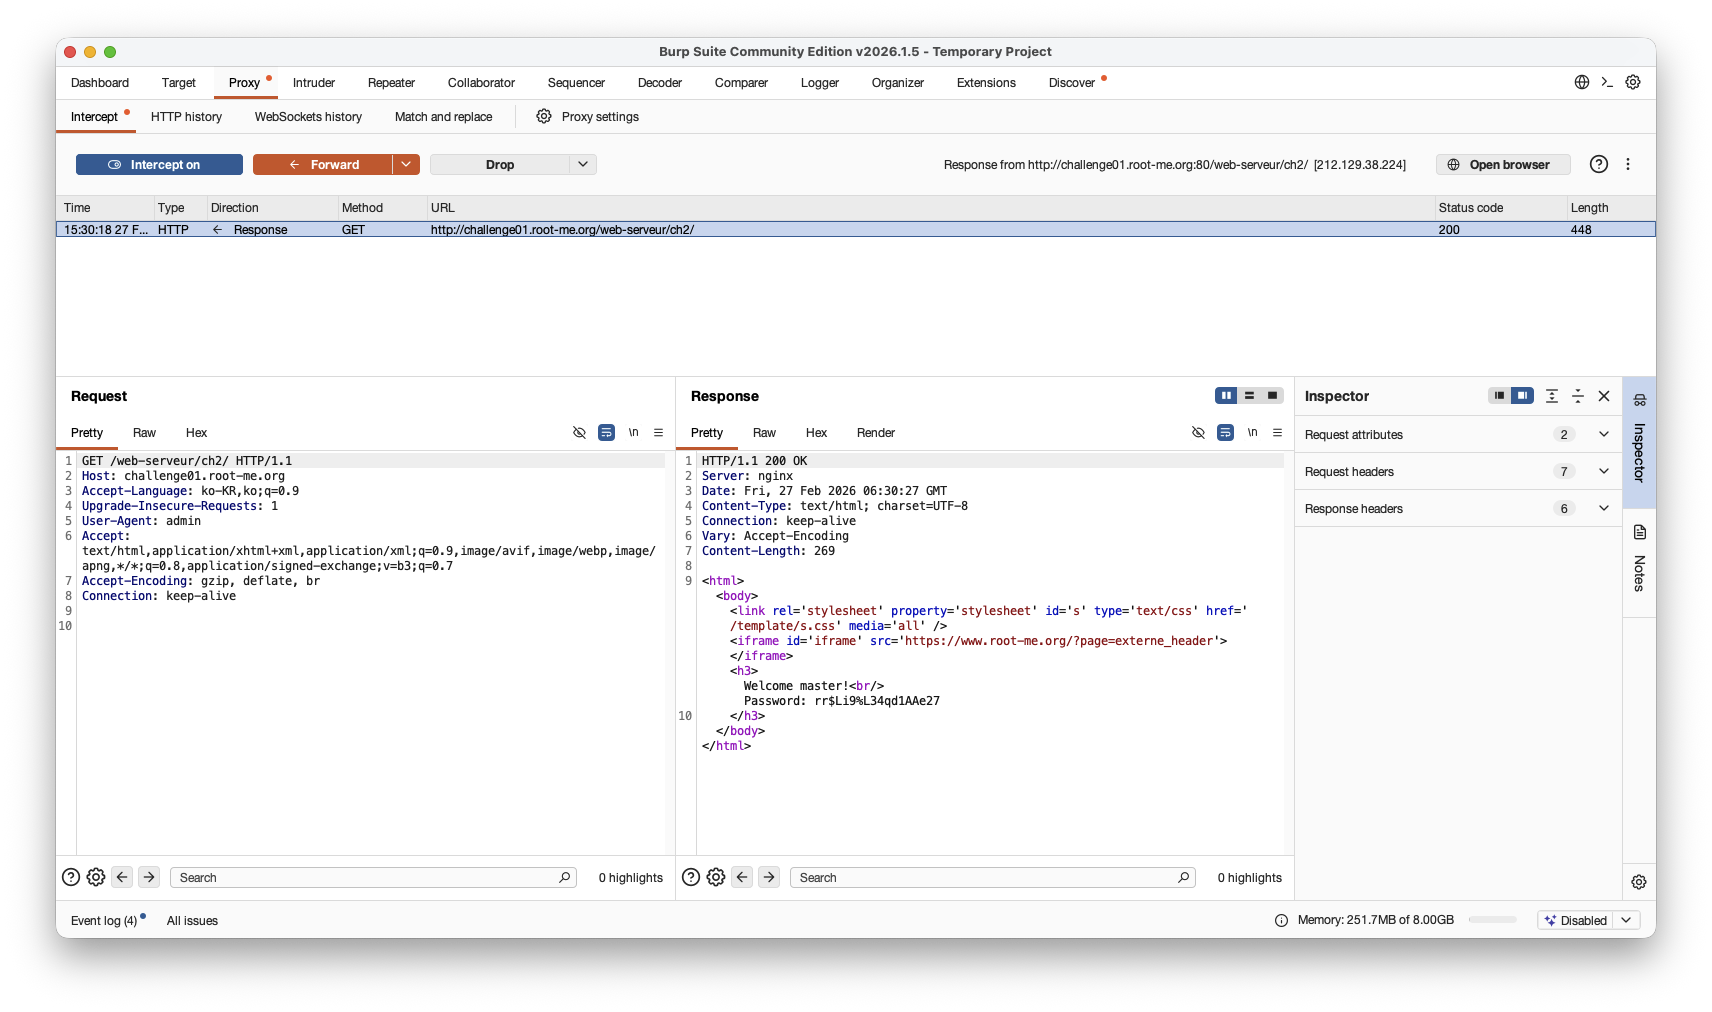Image resolution: width=1712 pixels, height=1012 pixels.
Task: Select top-bottom request/response layout
Action: pos(1249,395)
